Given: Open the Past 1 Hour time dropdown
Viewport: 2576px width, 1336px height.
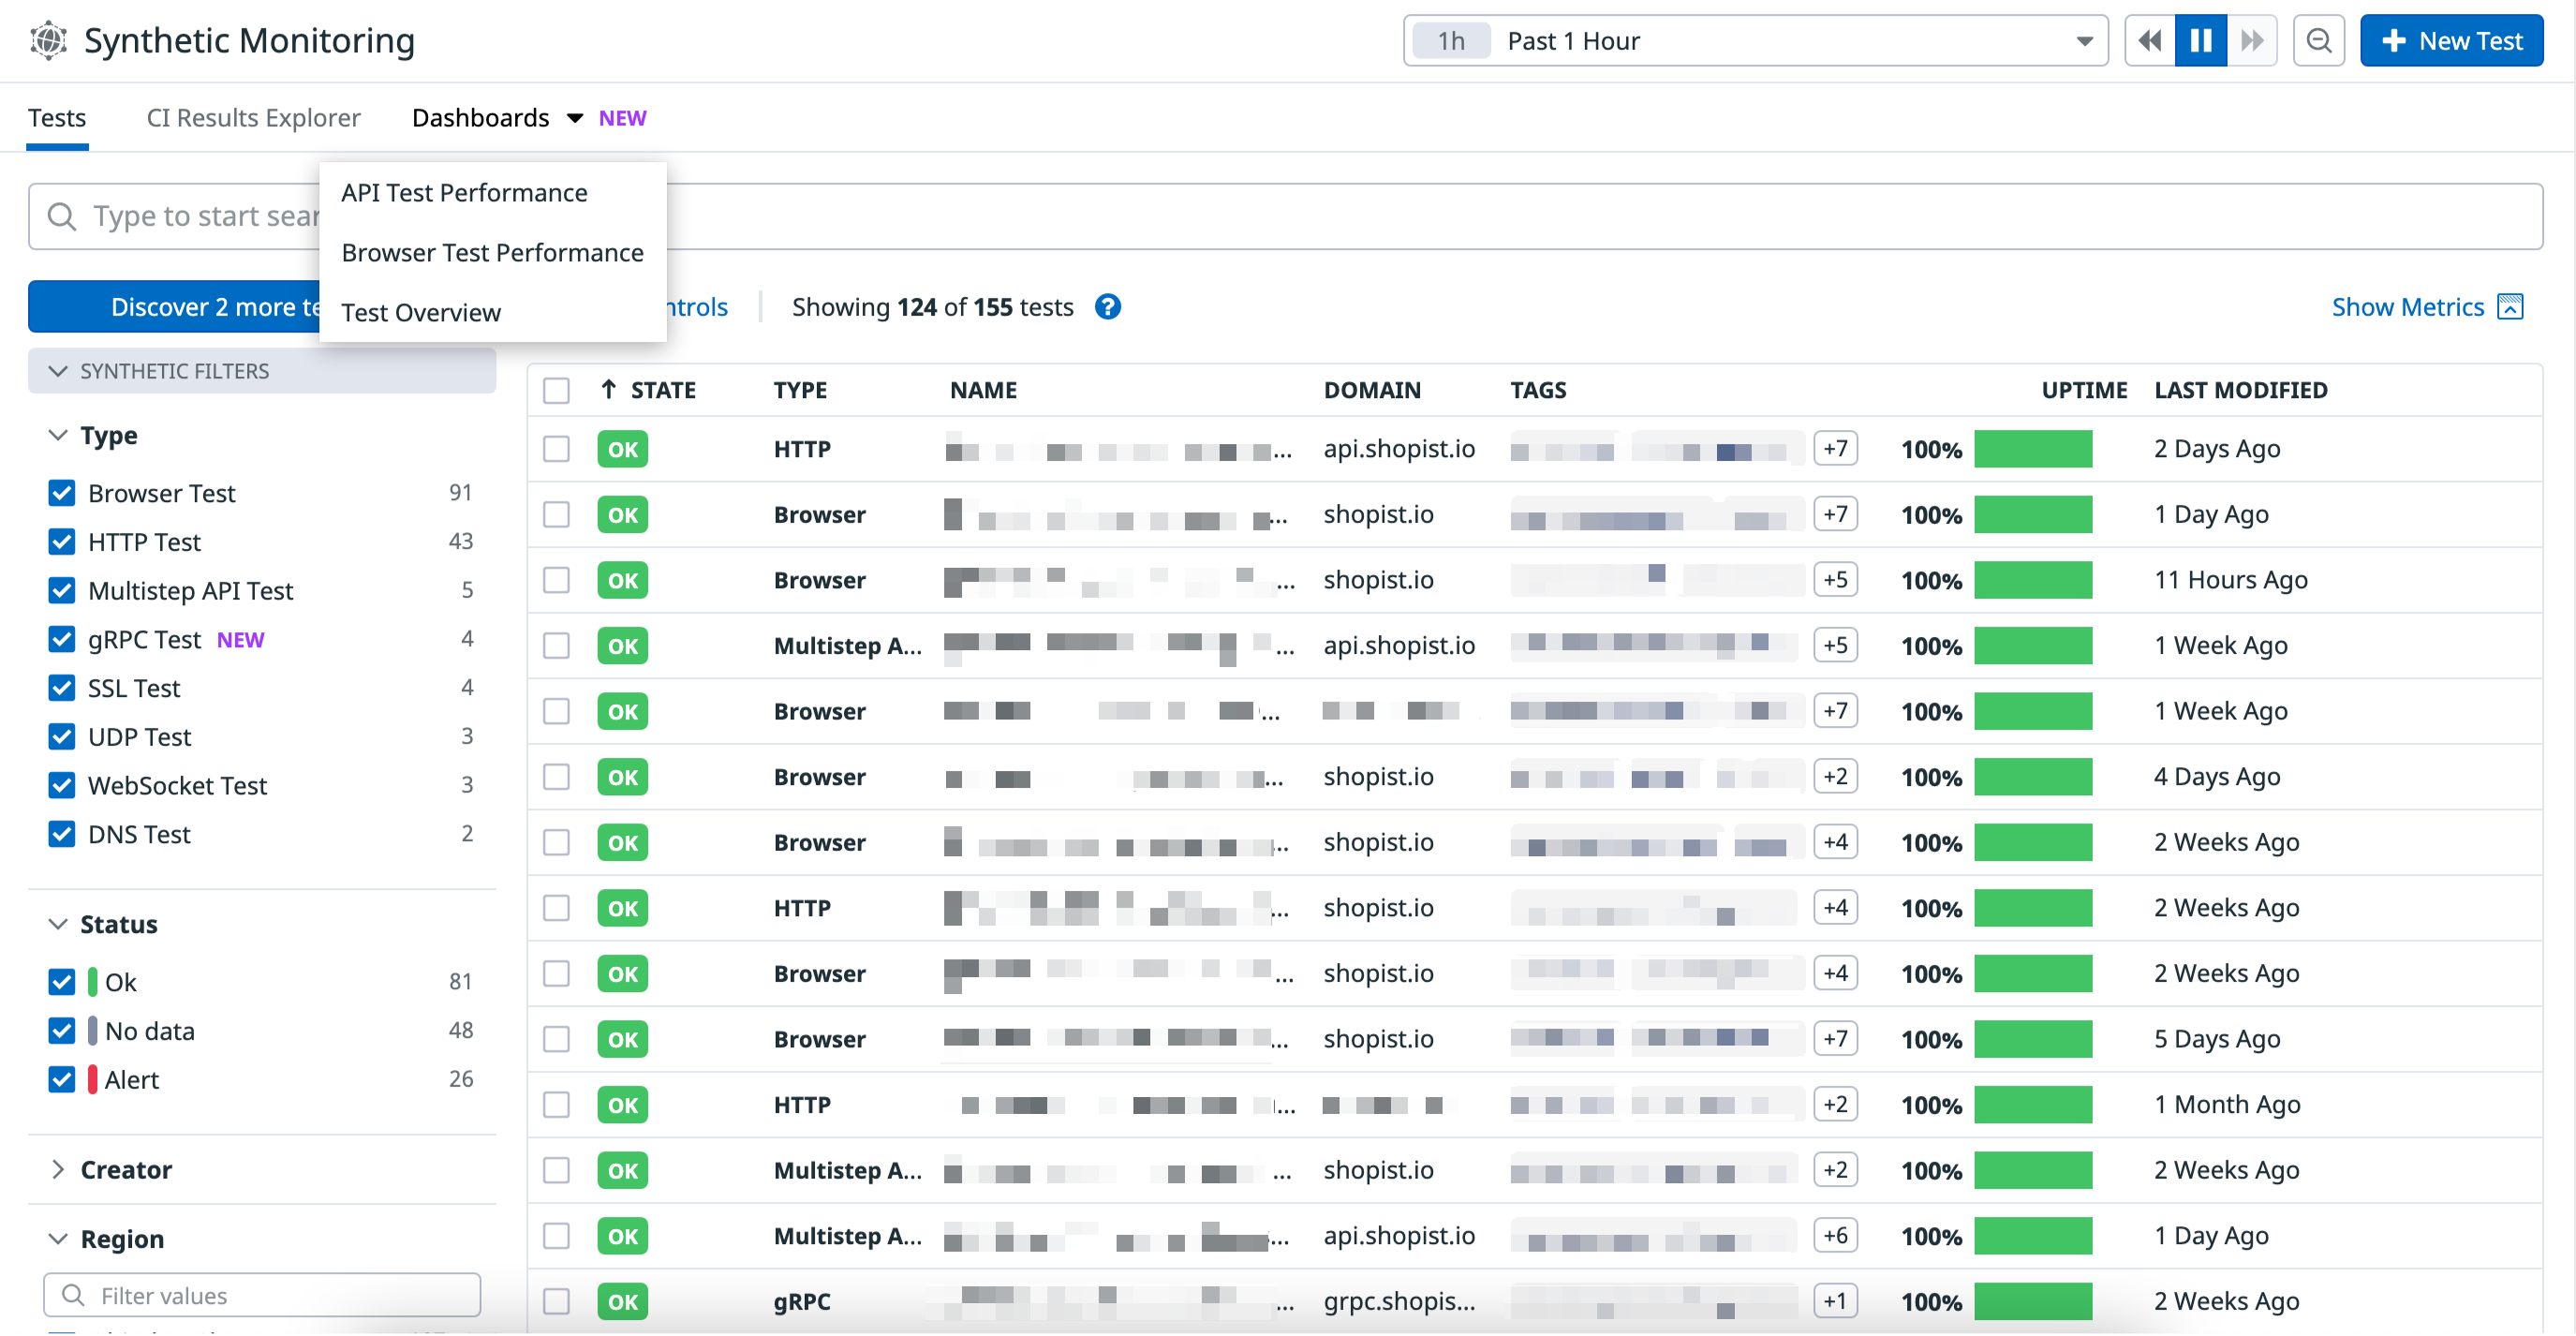Looking at the screenshot, I should [1755, 41].
